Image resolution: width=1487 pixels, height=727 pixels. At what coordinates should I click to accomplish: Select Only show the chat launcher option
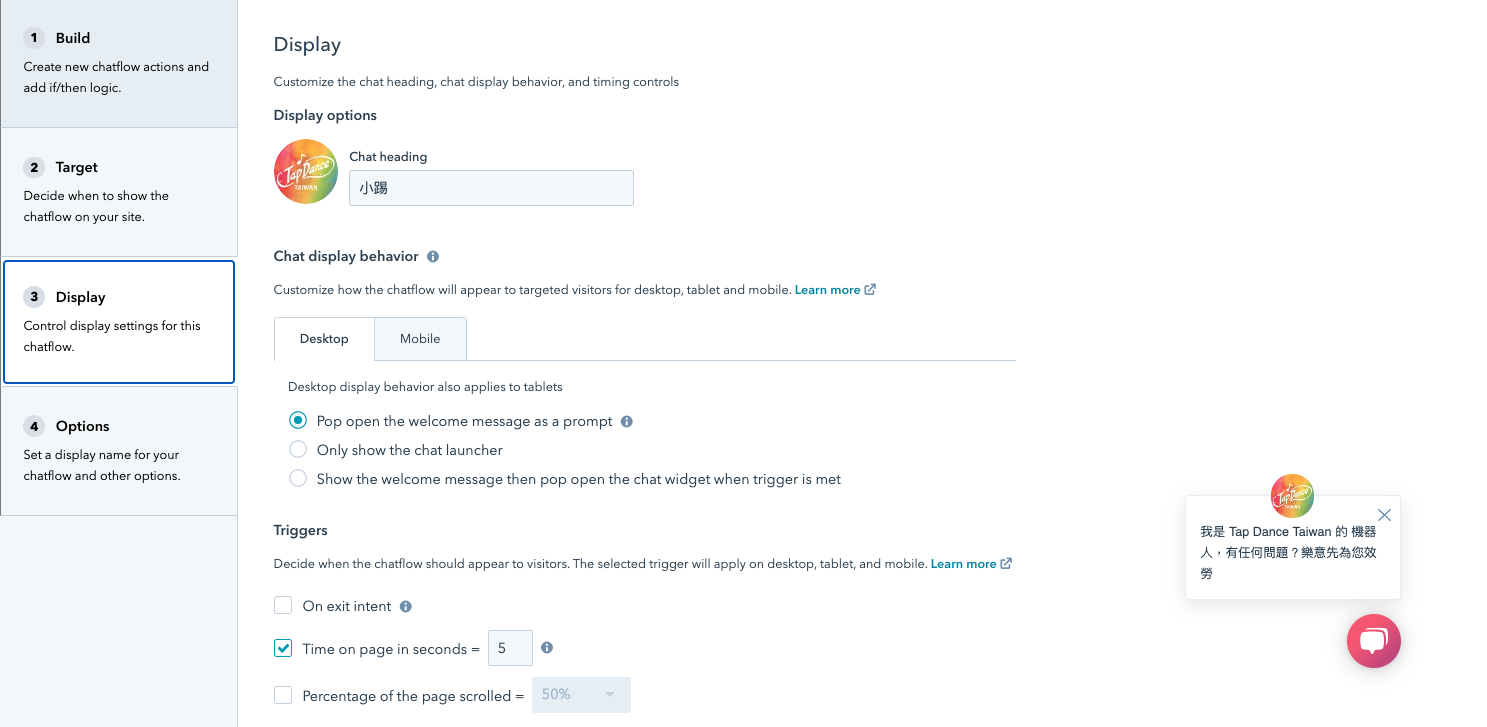(298, 450)
